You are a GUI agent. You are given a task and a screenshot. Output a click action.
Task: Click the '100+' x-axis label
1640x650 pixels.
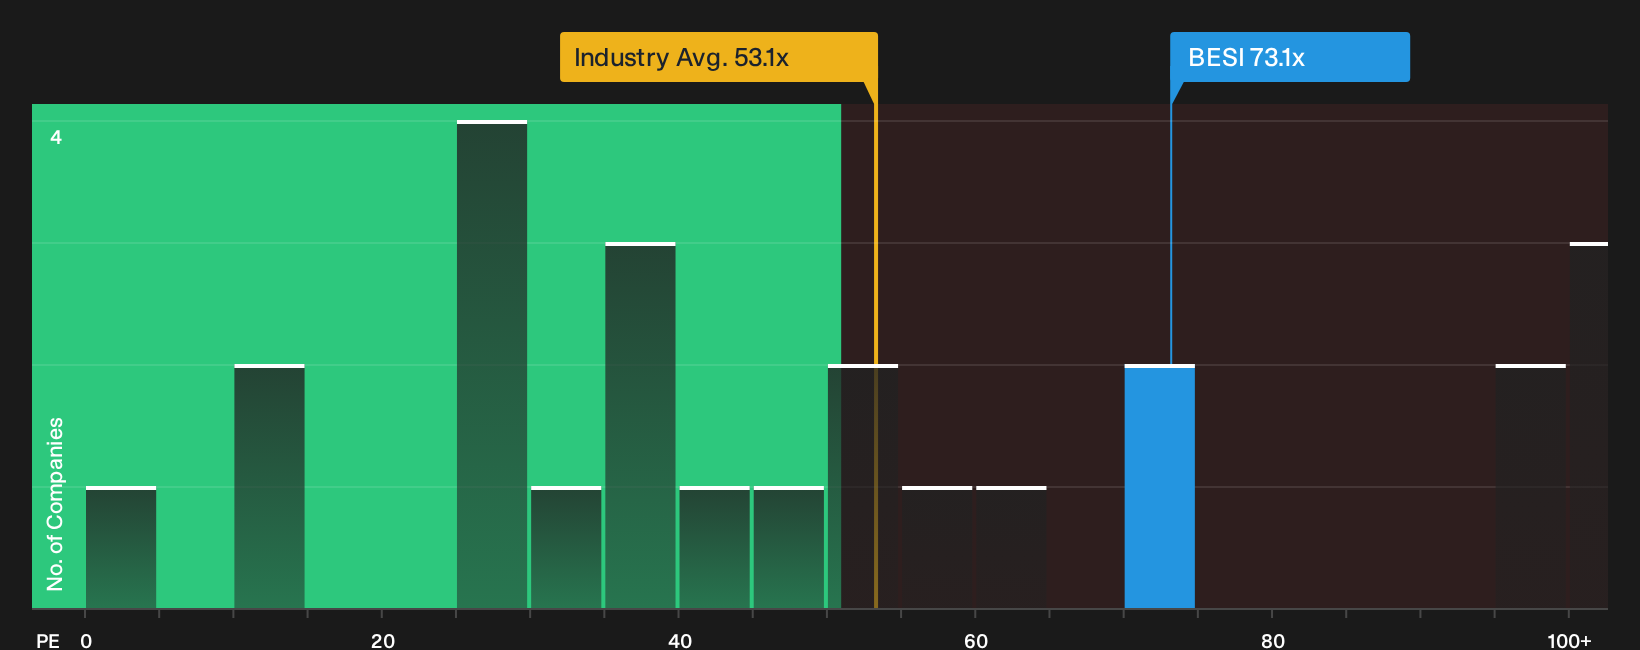1569,640
